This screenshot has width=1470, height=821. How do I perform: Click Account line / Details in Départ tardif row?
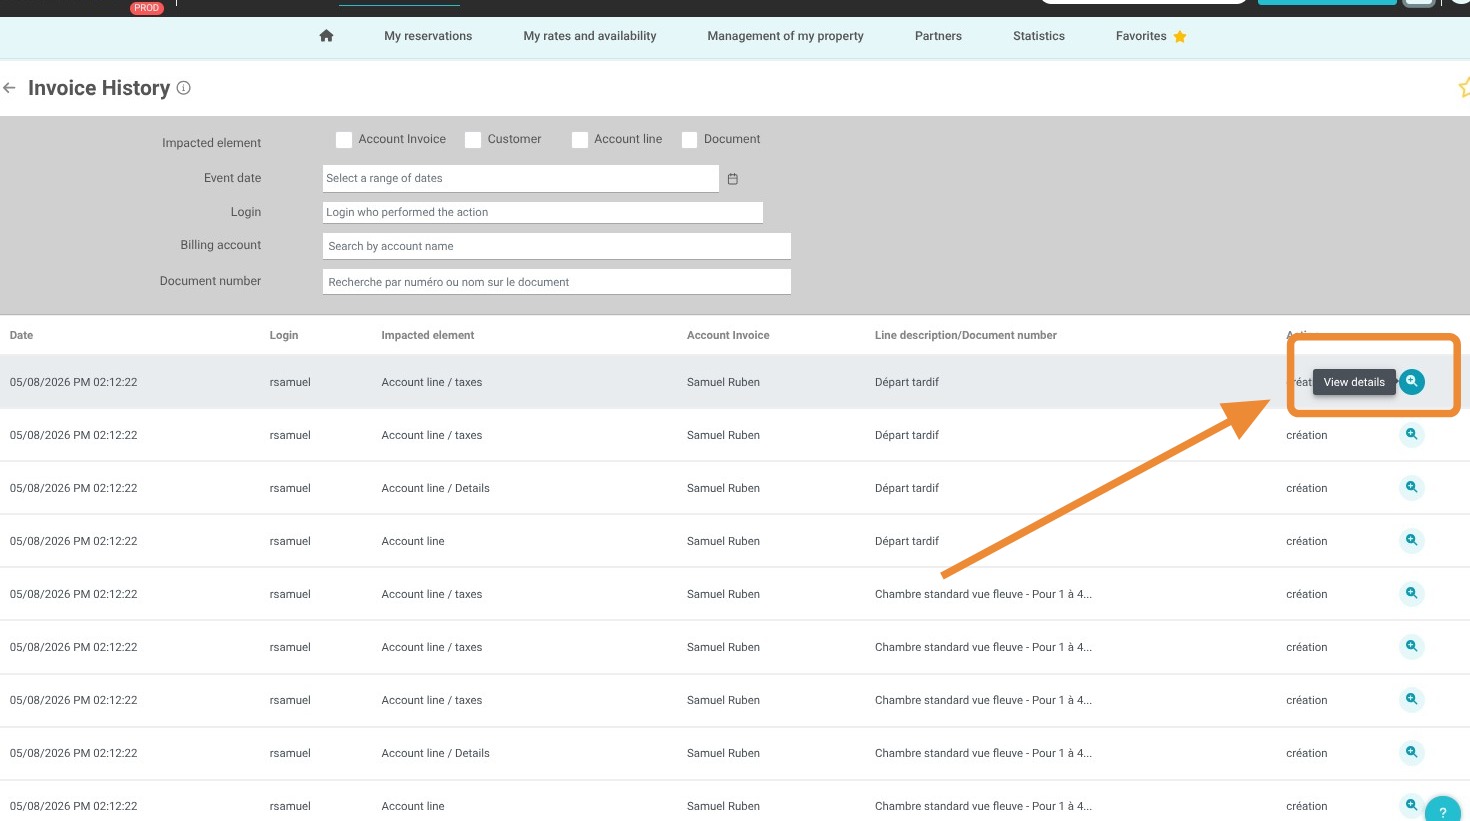click(x=435, y=488)
